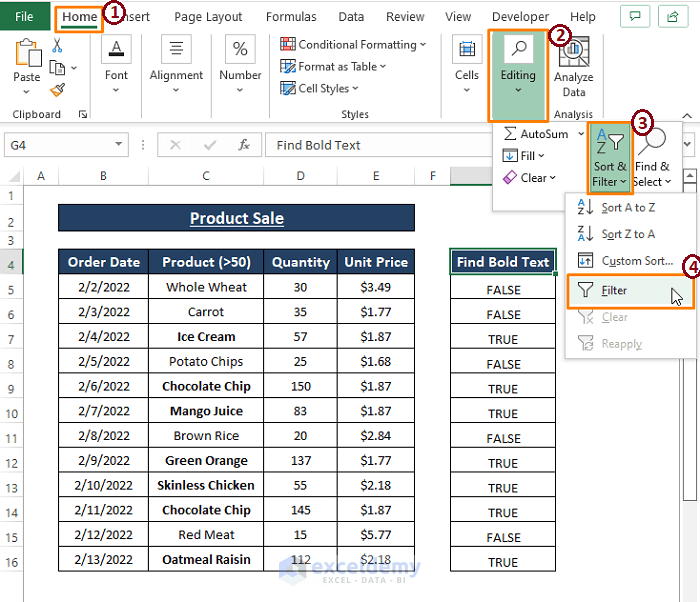The image size is (700, 602).
Task: Collapse the ribbon chevron
Action: click(687, 115)
